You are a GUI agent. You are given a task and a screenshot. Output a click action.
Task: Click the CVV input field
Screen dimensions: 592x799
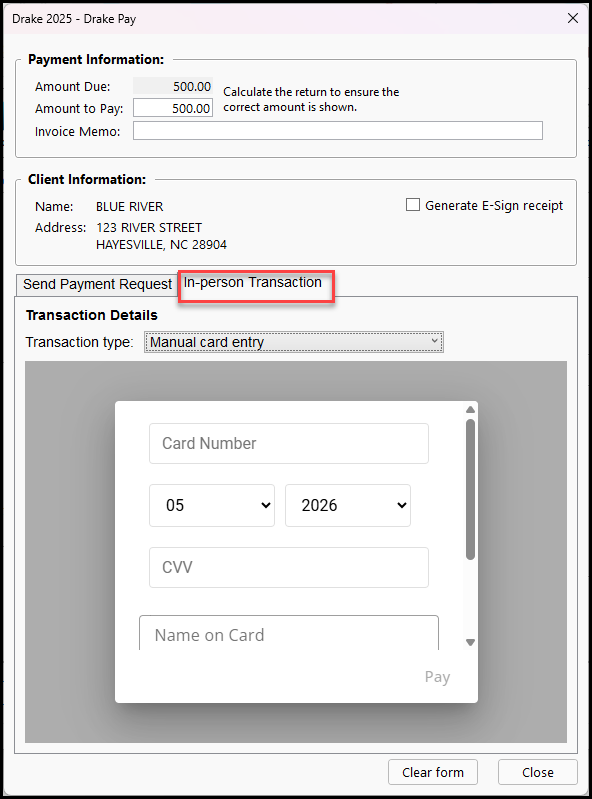289,568
